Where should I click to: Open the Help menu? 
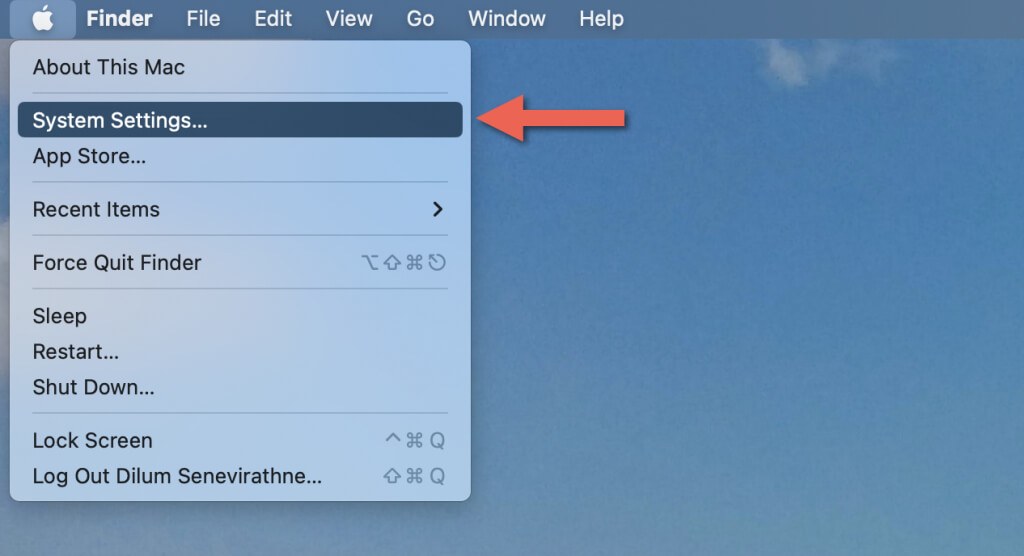601,19
